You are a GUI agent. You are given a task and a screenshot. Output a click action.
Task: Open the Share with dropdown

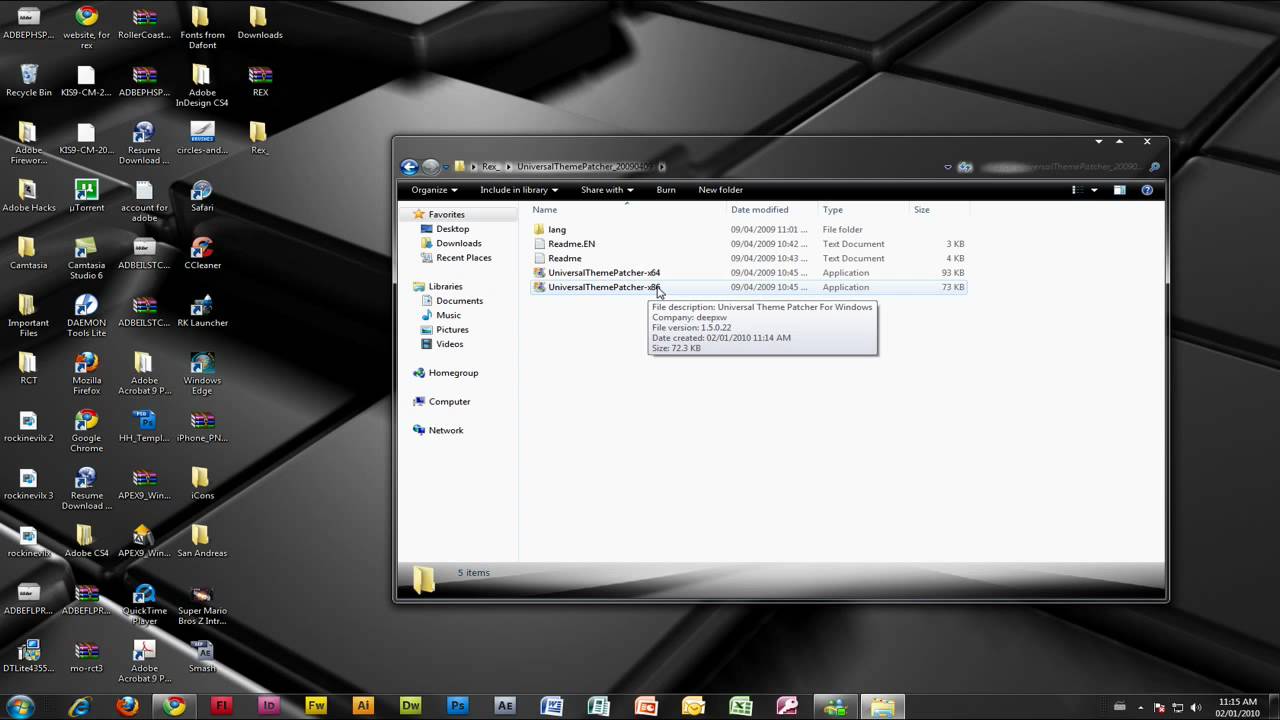click(x=607, y=190)
